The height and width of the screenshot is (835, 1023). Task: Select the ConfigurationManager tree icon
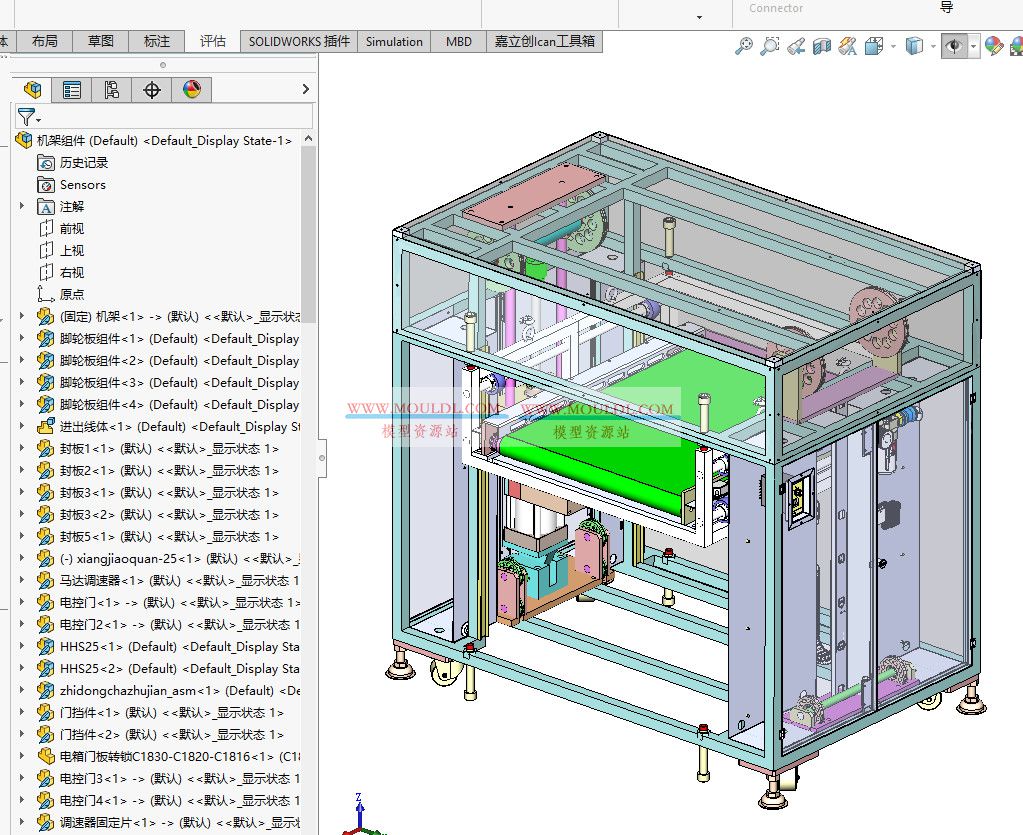tap(112, 89)
